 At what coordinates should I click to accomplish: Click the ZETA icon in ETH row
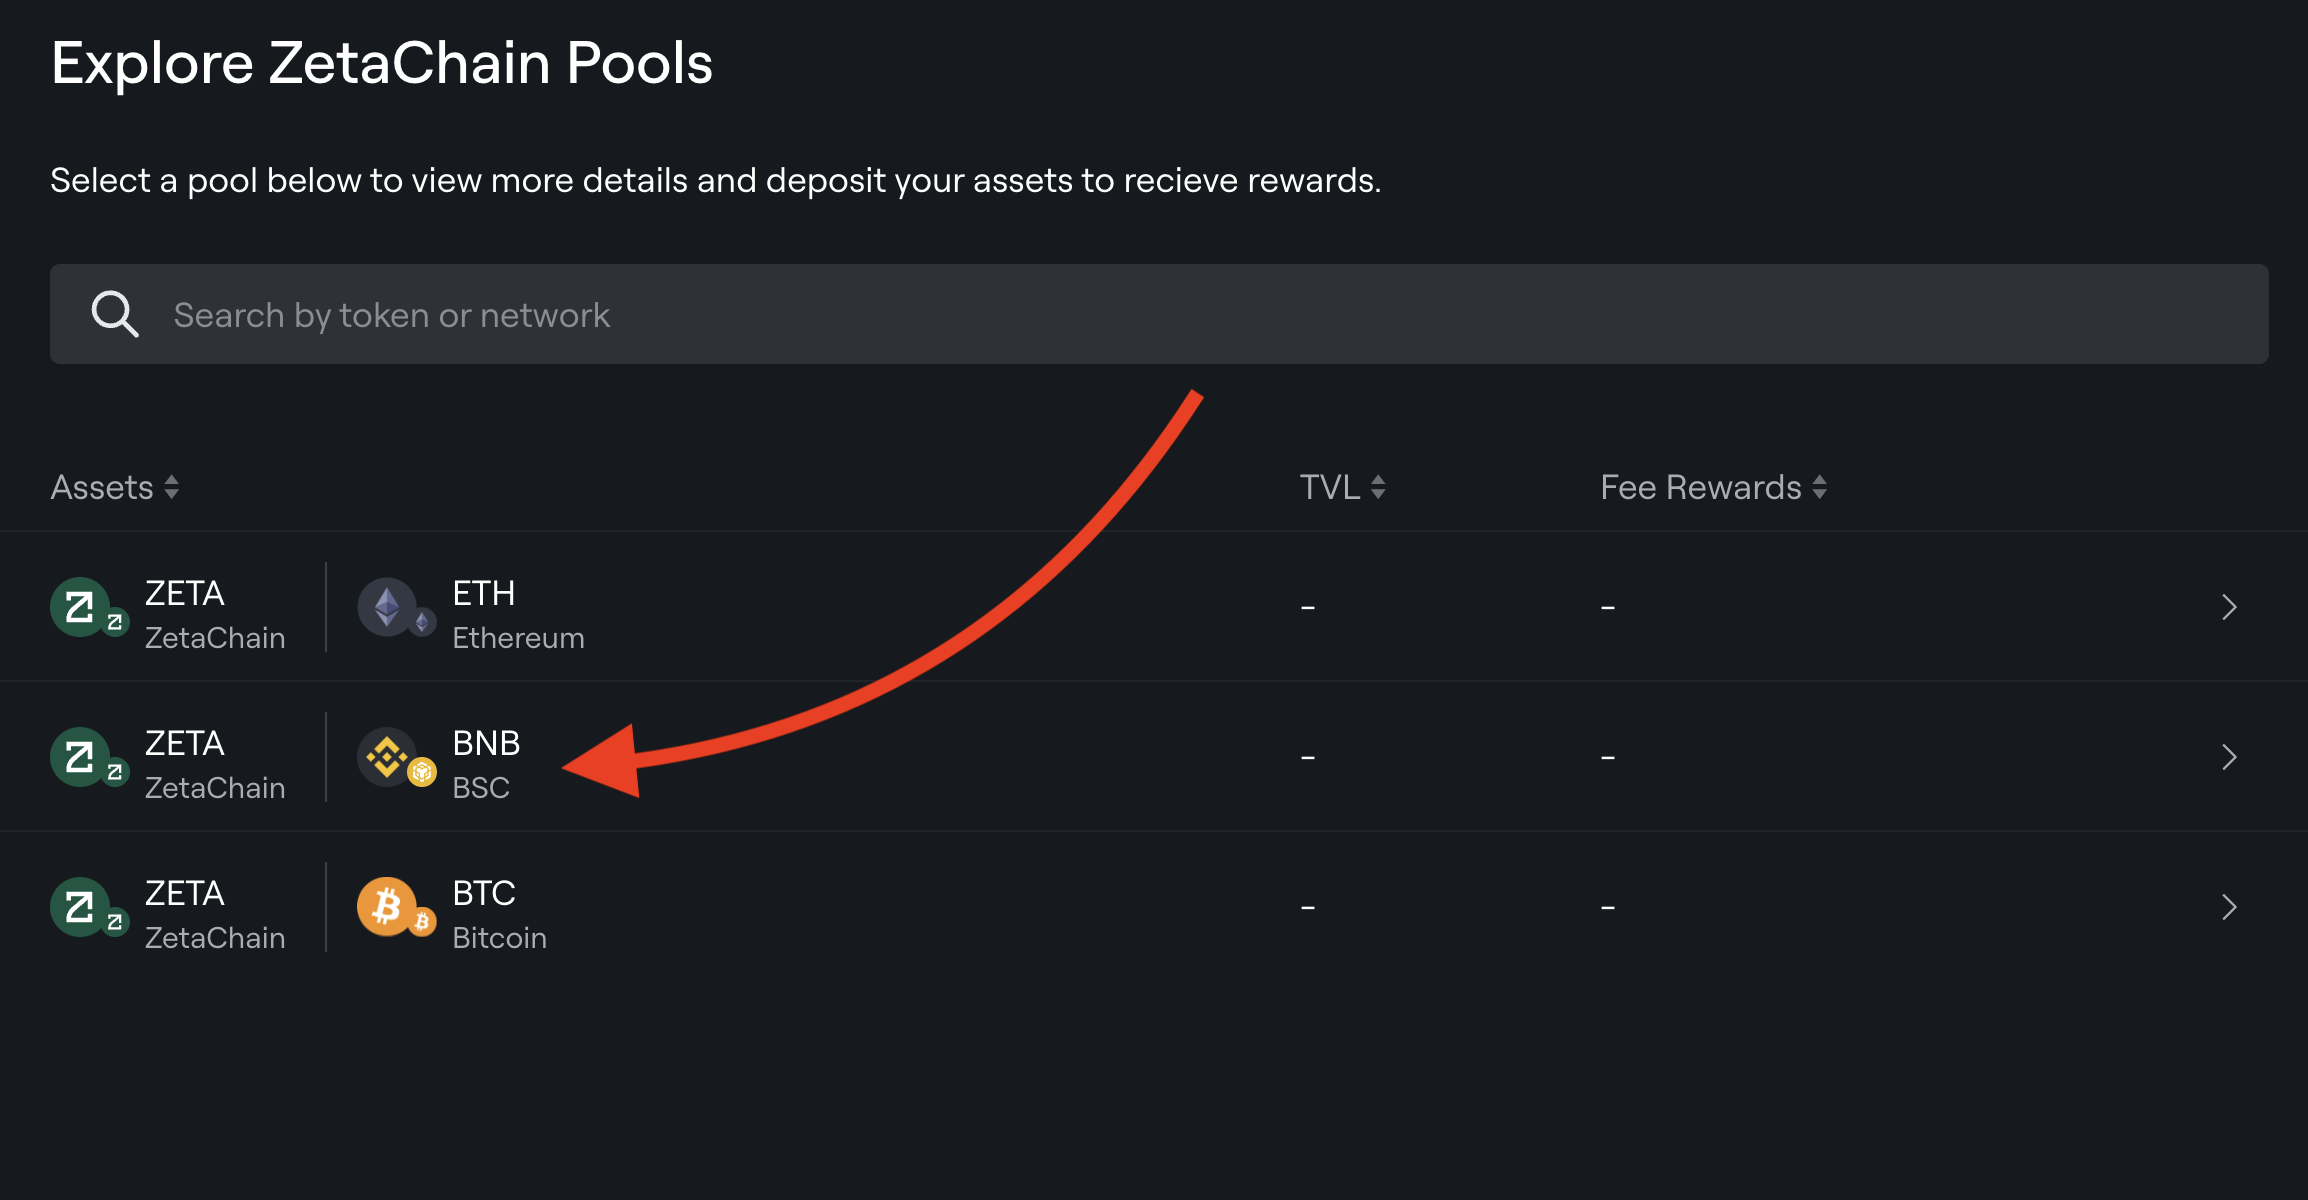81,607
